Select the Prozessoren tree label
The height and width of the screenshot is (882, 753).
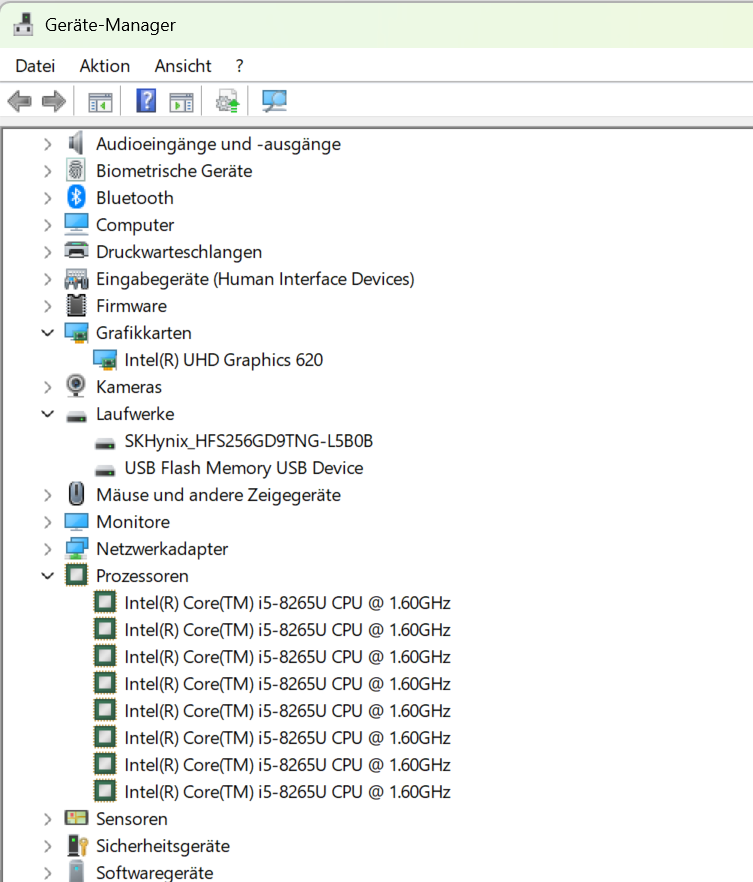142,576
